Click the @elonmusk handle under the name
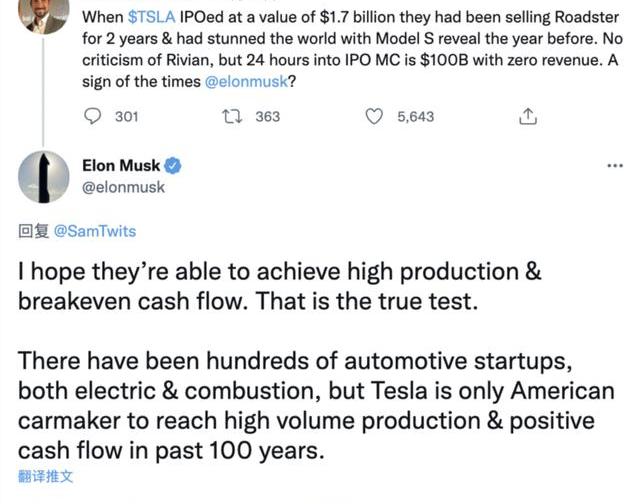The width and height of the screenshot is (640, 504). tap(123, 186)
